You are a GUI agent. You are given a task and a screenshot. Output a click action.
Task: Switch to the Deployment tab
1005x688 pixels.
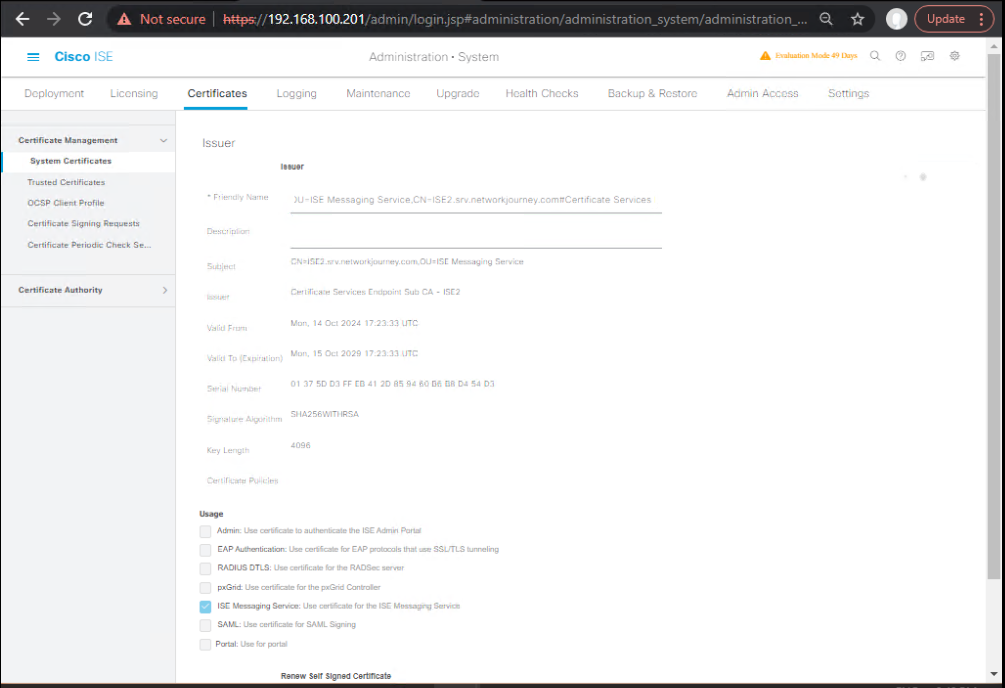tap(54, 94)
